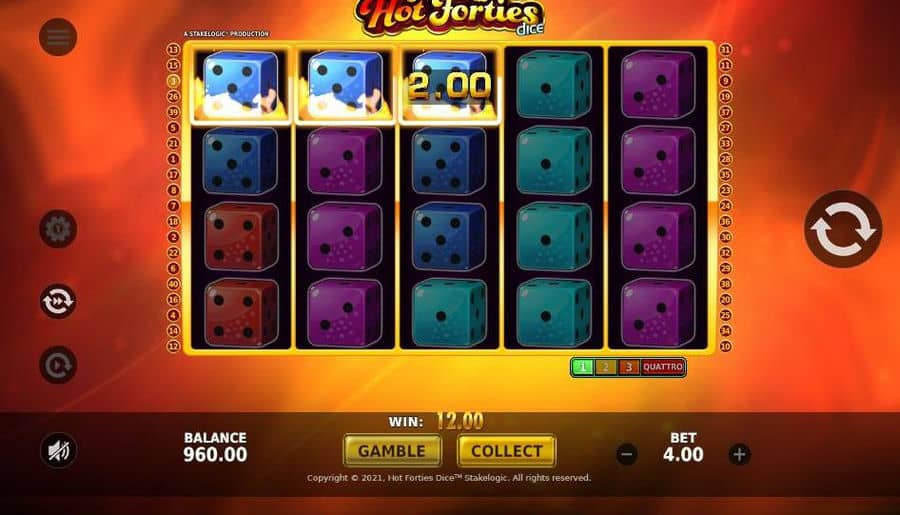Click the red dice in first reel bottom
The height and width of the screenshot is (515, 900).
point(241,313)
